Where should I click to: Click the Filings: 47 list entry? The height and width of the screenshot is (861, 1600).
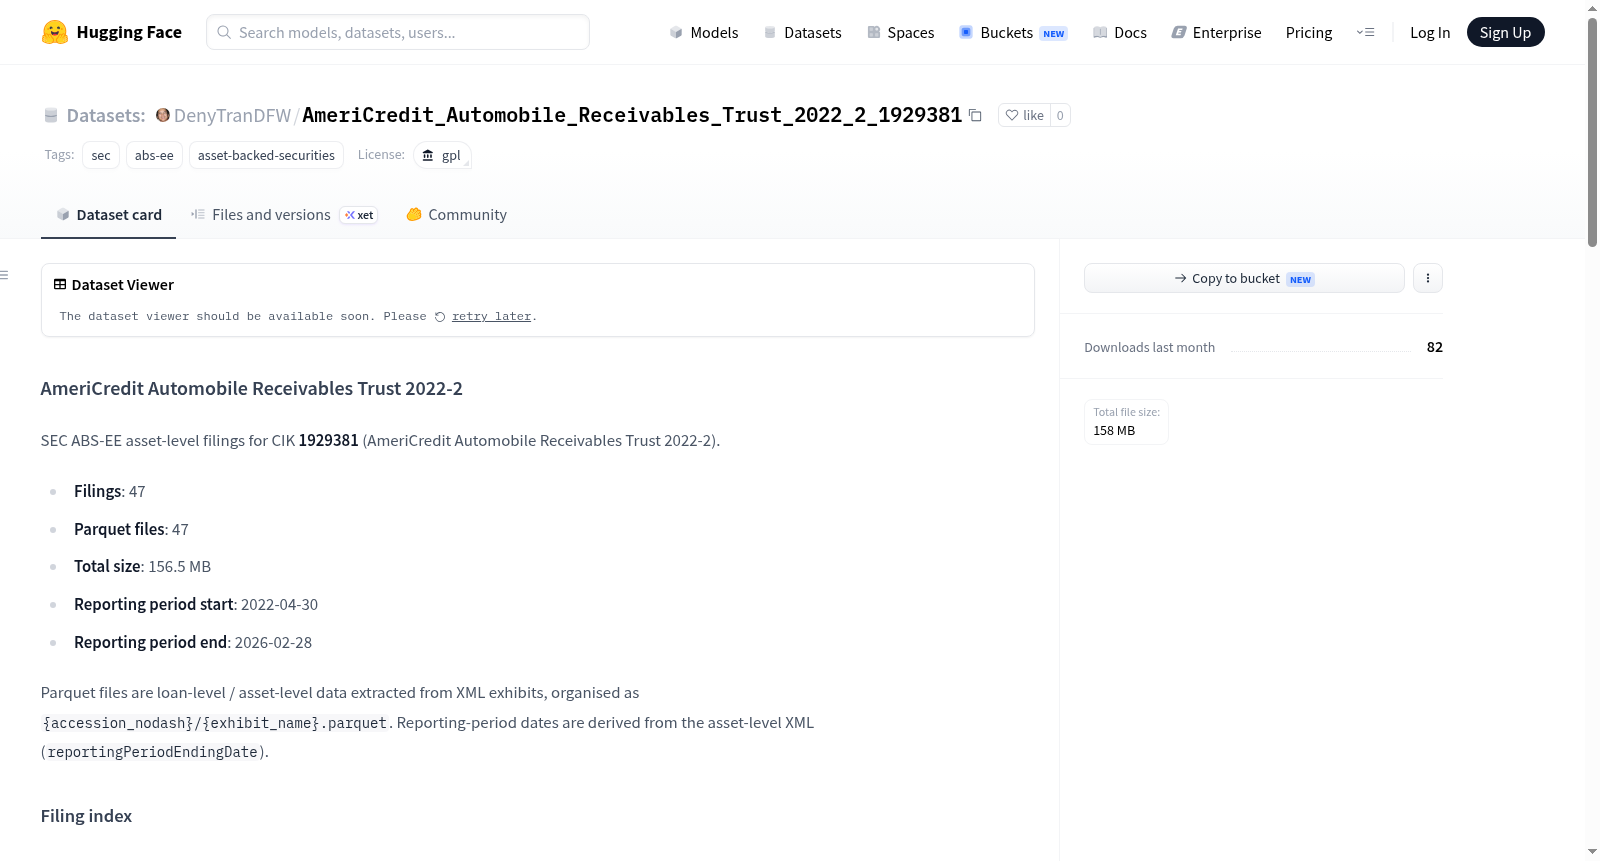click(110, 492)
